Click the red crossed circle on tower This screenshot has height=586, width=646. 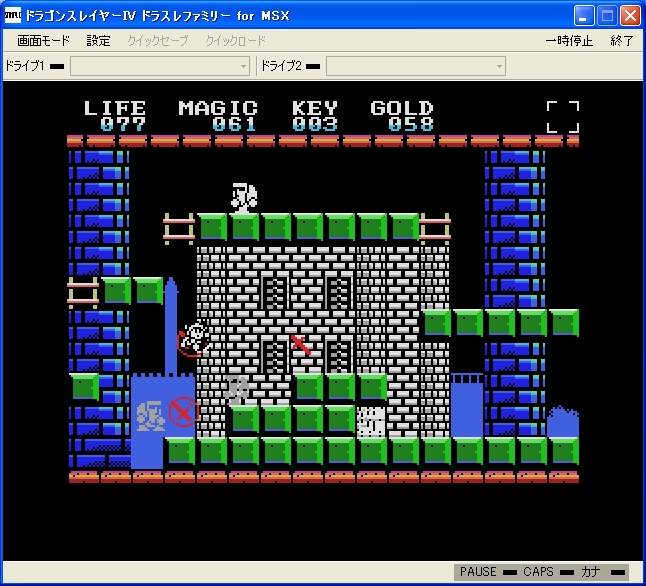pos(183,412)
